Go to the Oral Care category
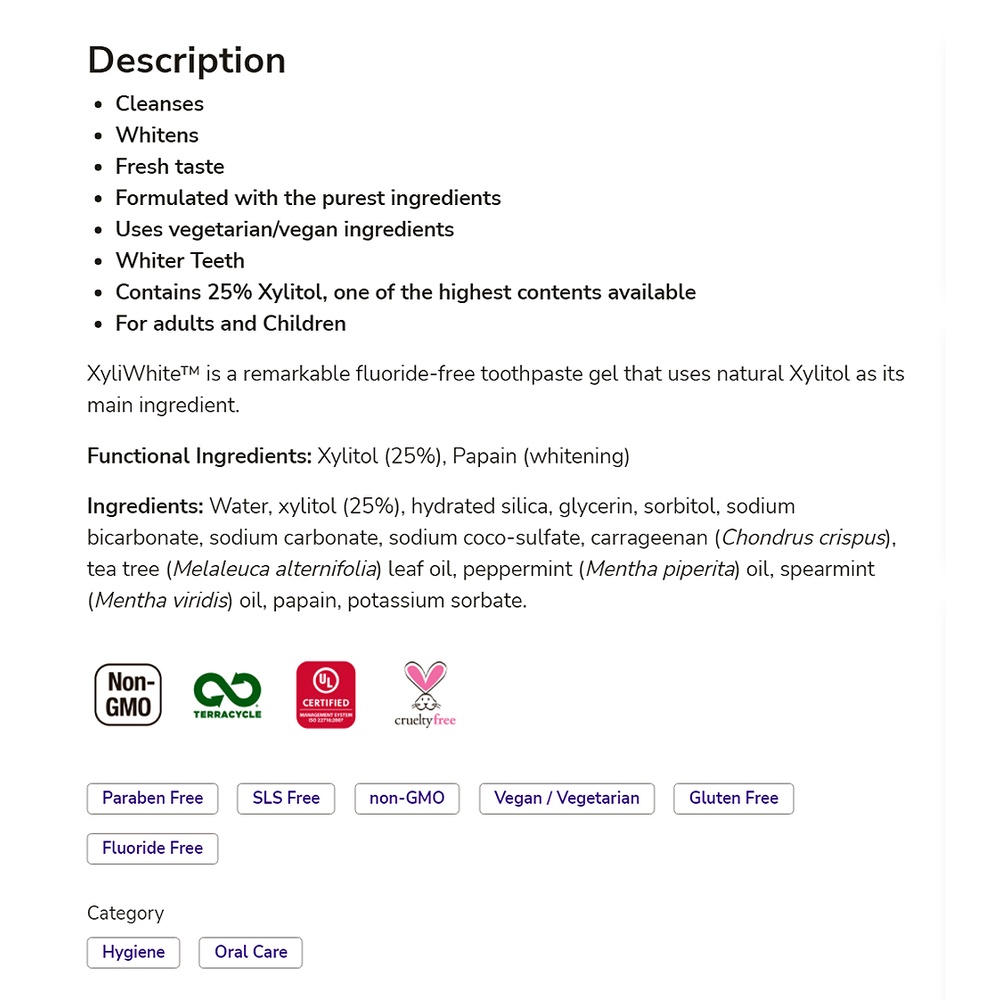 click(250, 952)
